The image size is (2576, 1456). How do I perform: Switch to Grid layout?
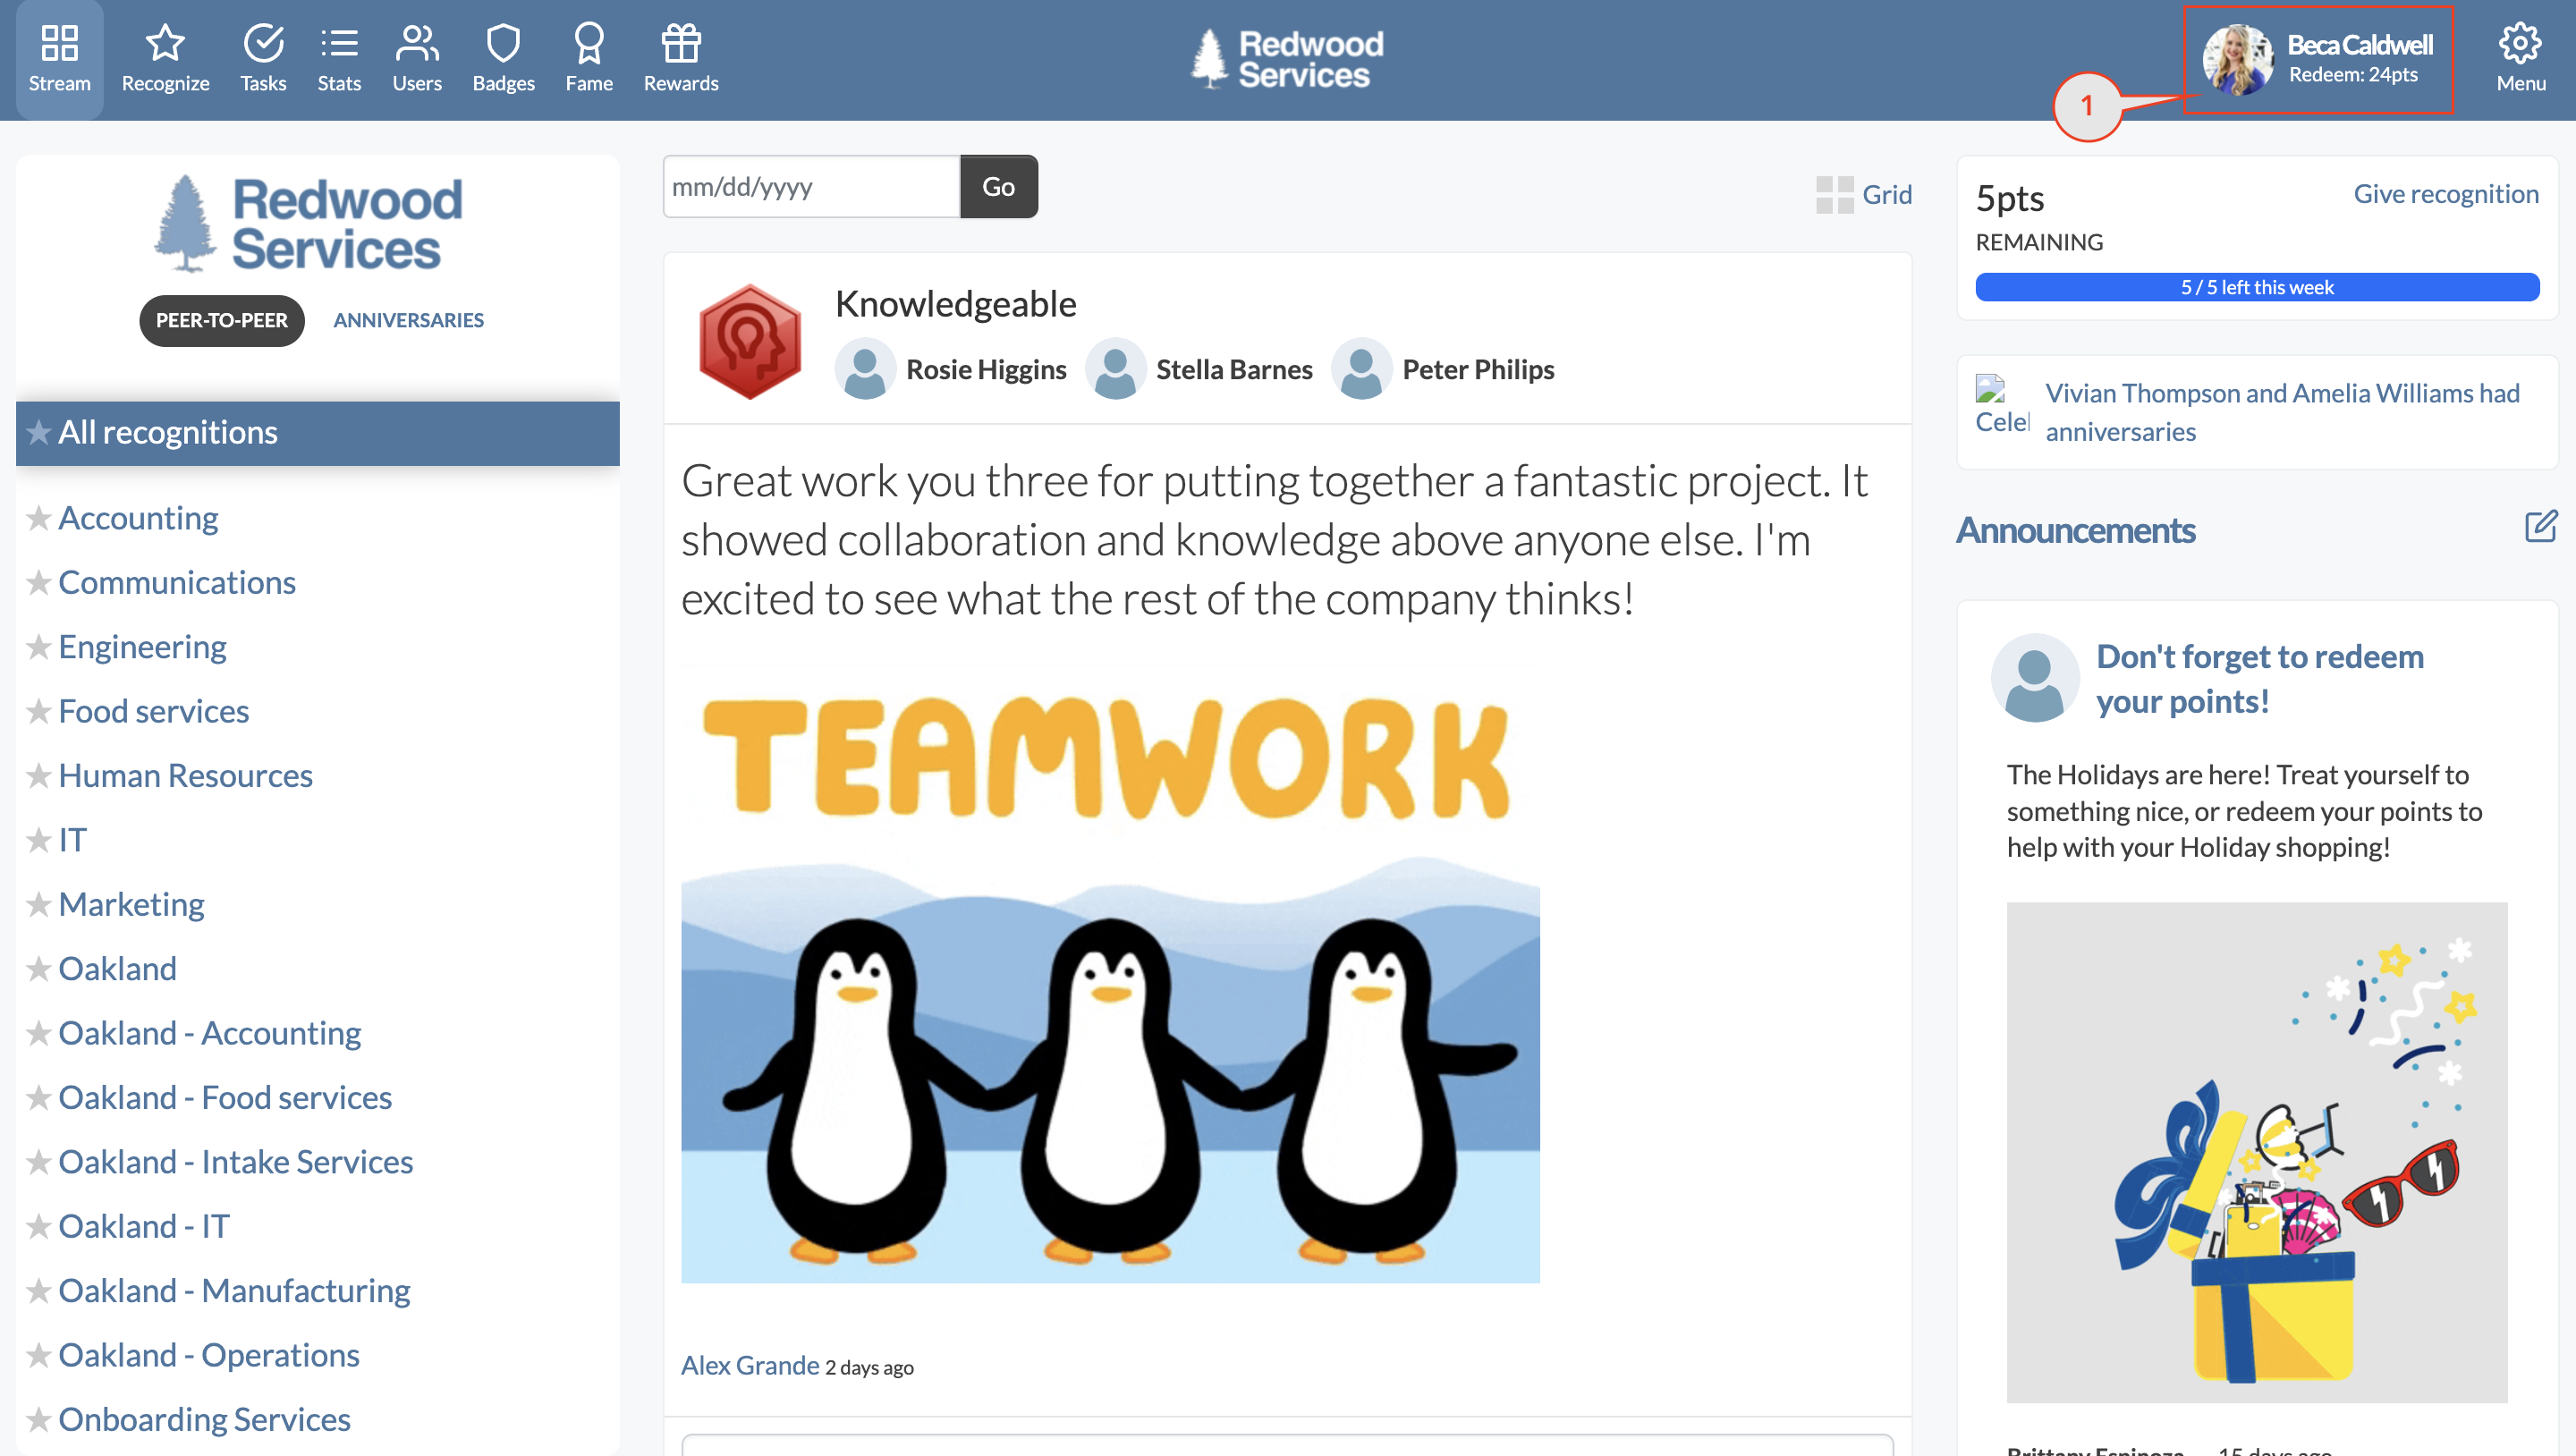(1864, 194)
